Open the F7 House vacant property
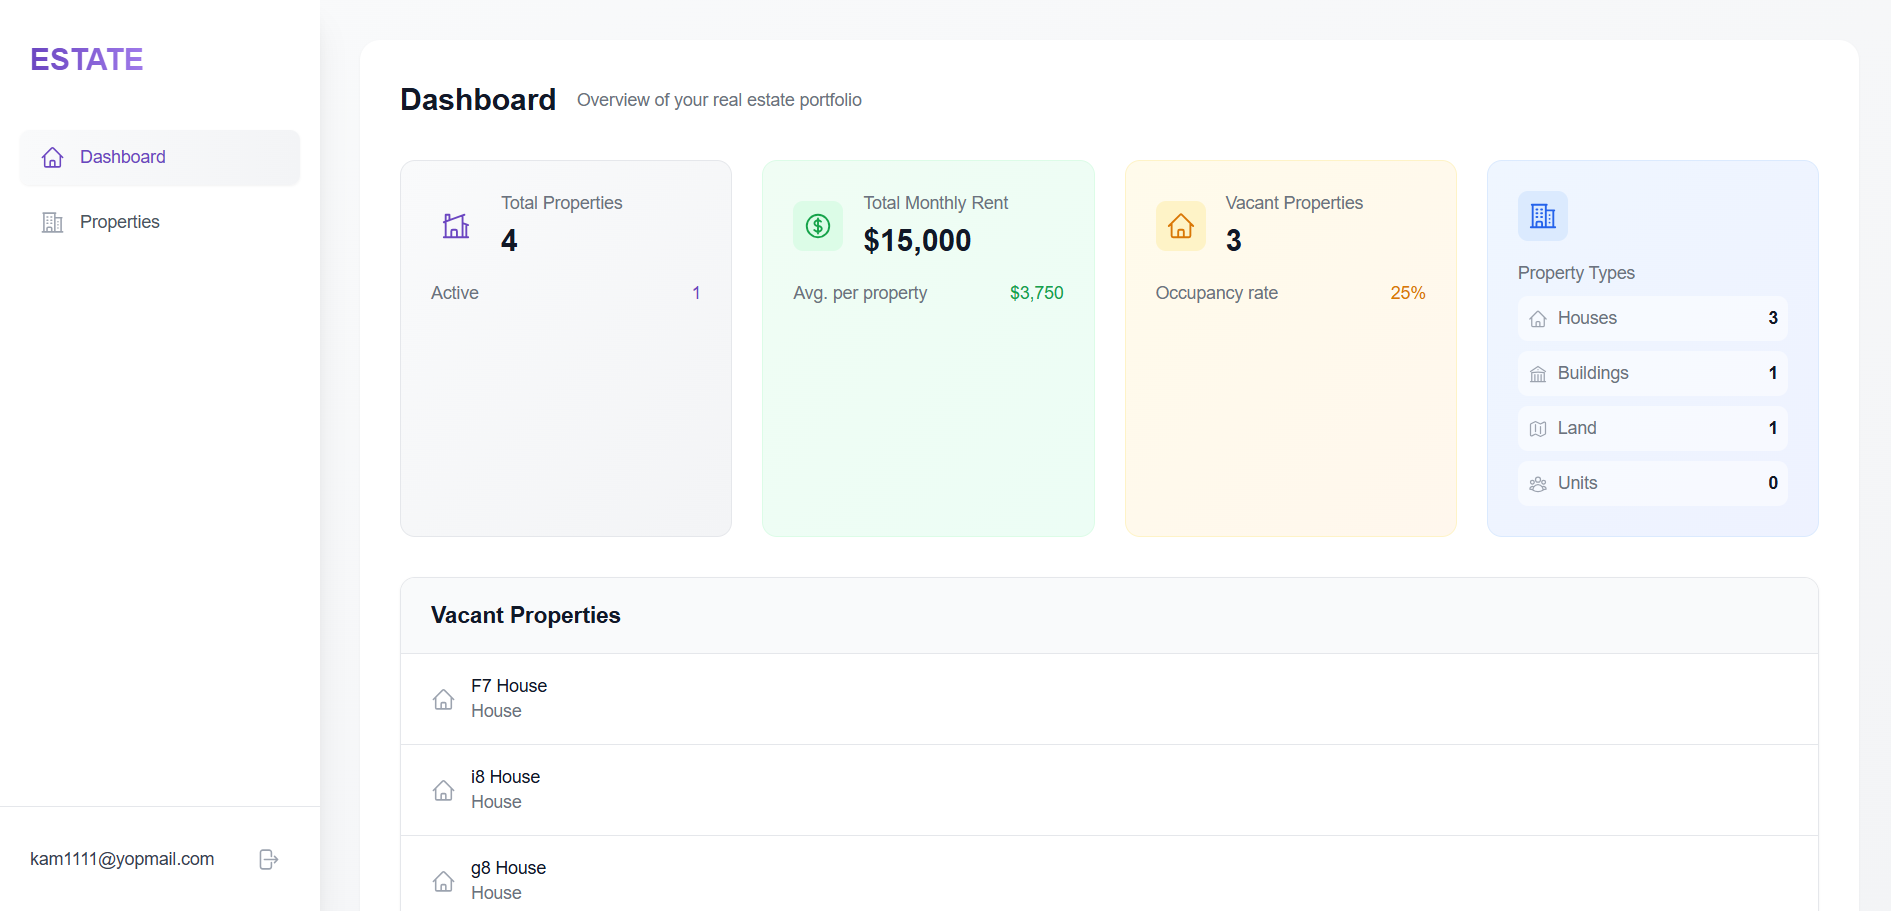 coord(1109,699)
